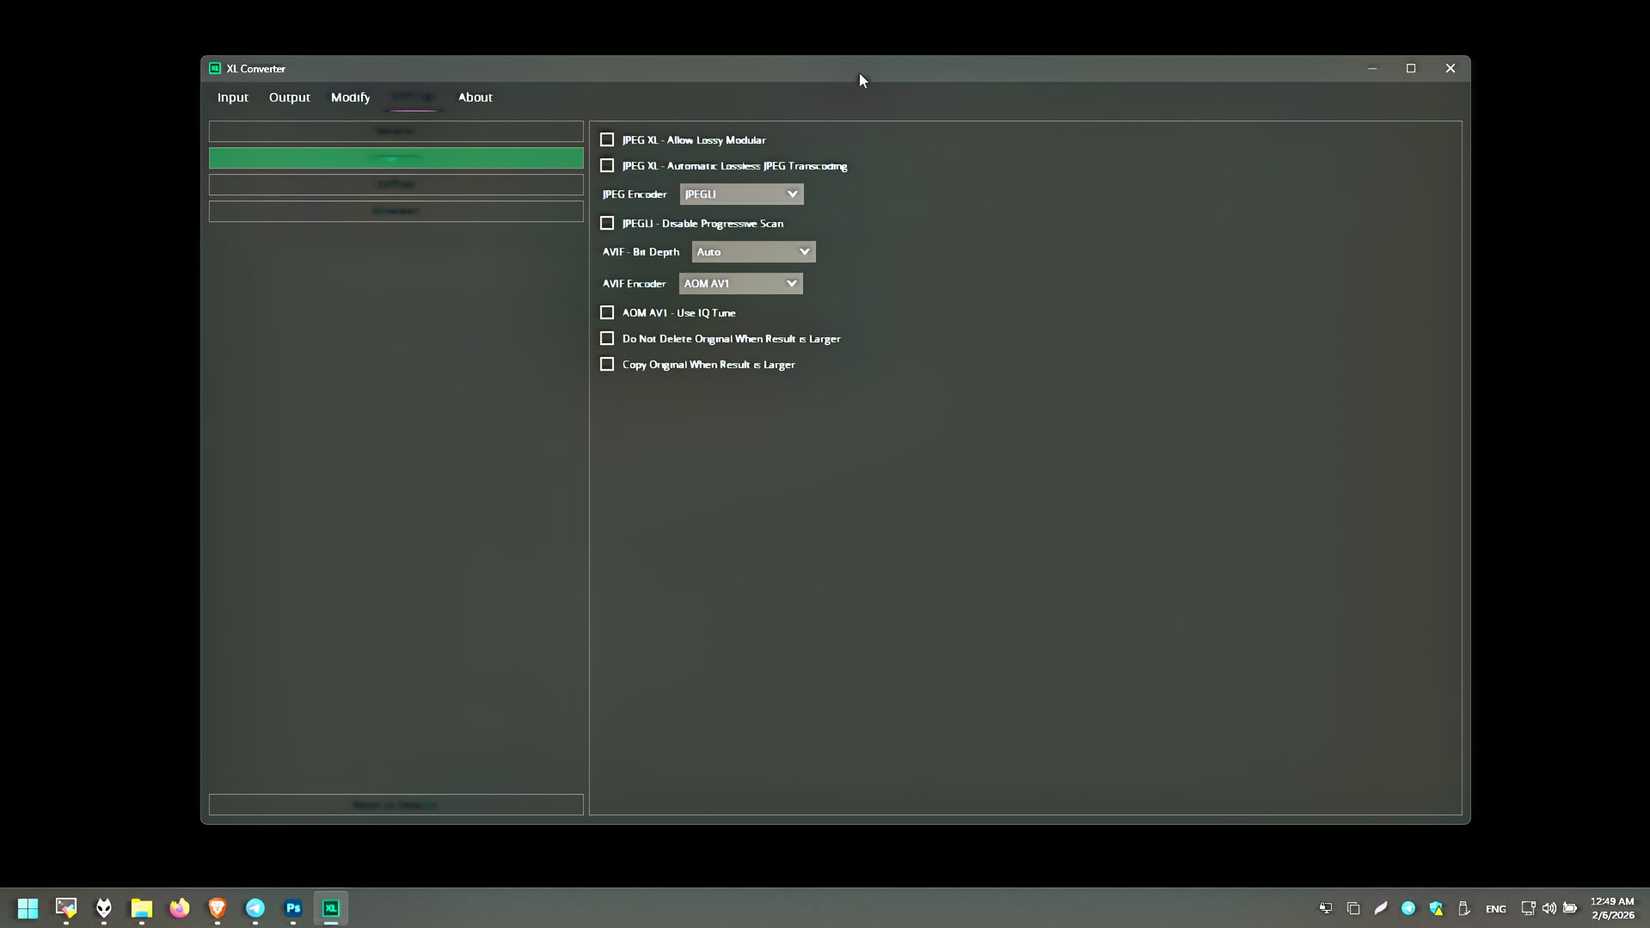This screenshot has height=928, width=1650.
Task: Open XL Converter from the taskbar
Action: pyautogui.click(x=331, y=908)
